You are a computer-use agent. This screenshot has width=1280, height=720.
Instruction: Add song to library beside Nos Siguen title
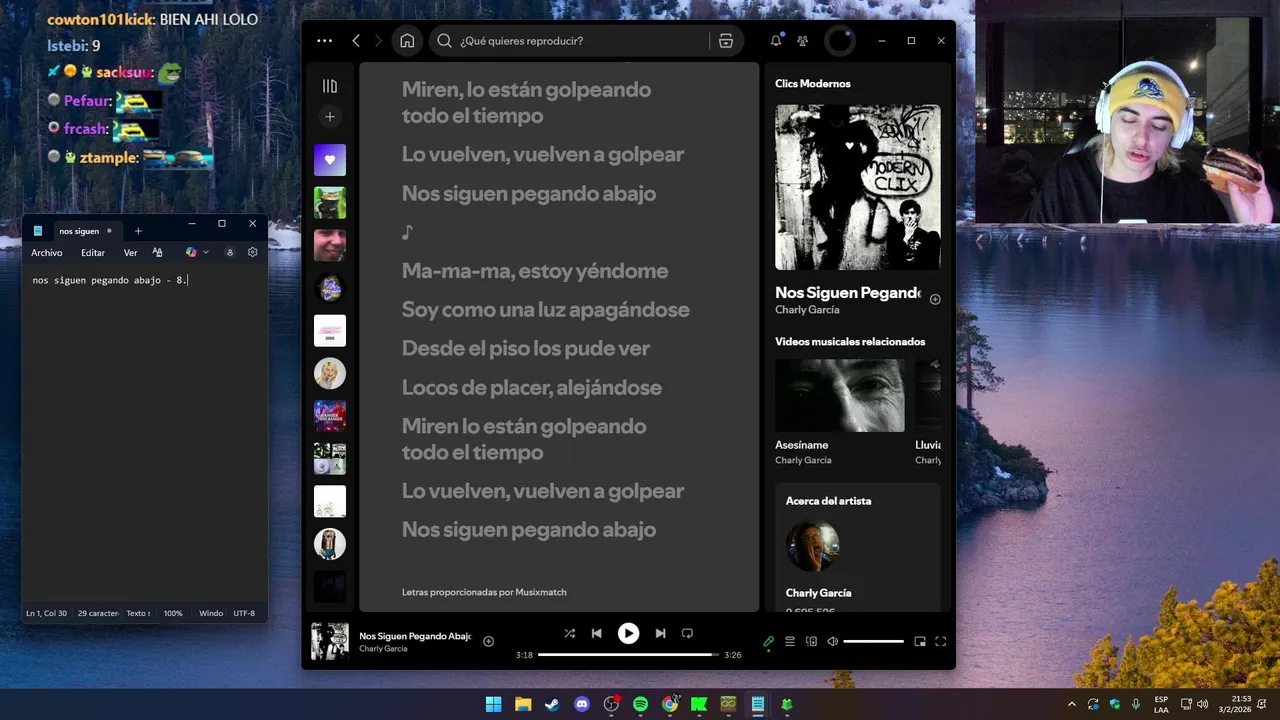(935, 299)
